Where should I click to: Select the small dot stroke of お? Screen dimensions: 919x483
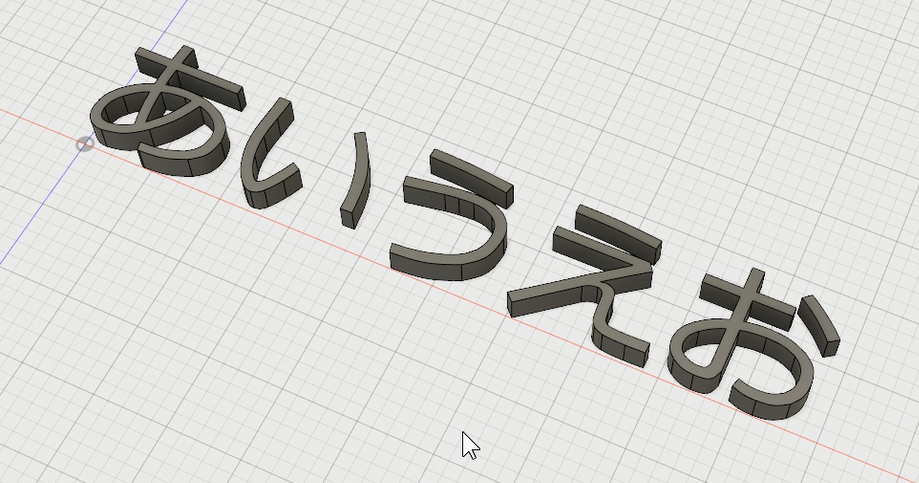point(821,325)
